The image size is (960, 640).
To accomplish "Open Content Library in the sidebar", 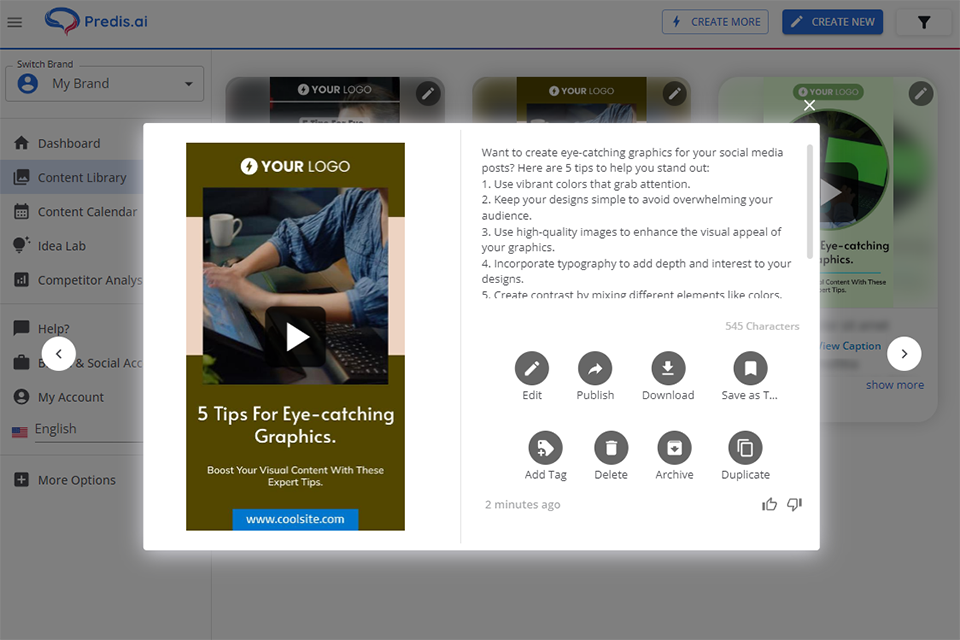I will pyautogui.click(x=72, y=178).
